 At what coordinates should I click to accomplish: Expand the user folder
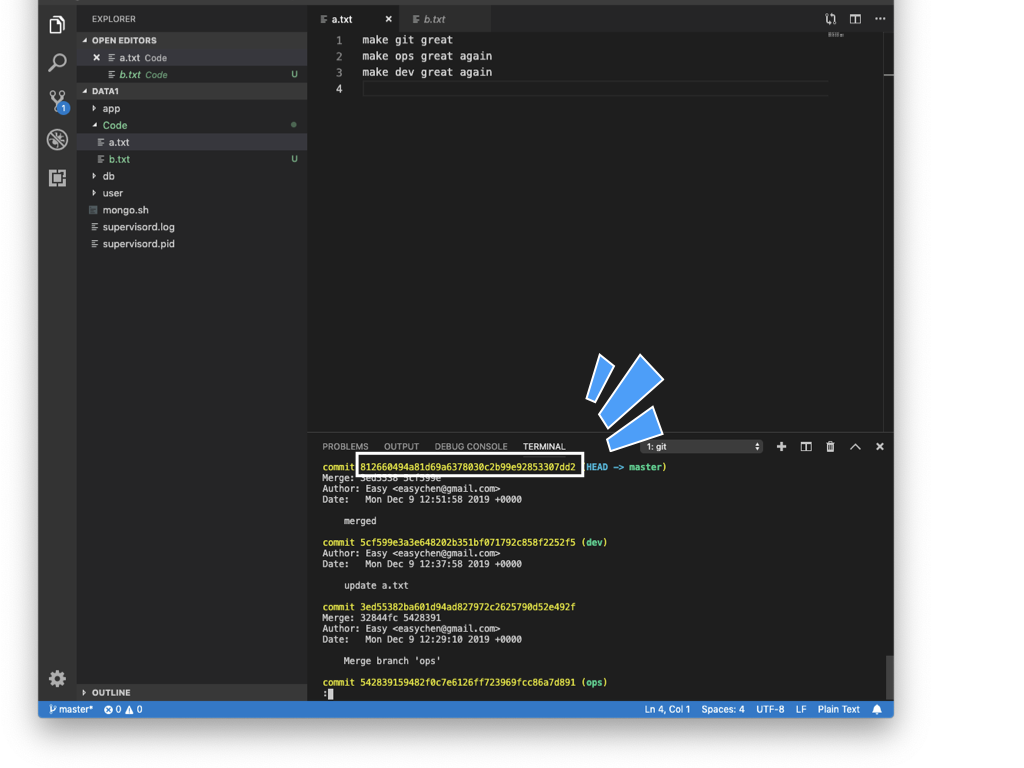tap(192, 193)
